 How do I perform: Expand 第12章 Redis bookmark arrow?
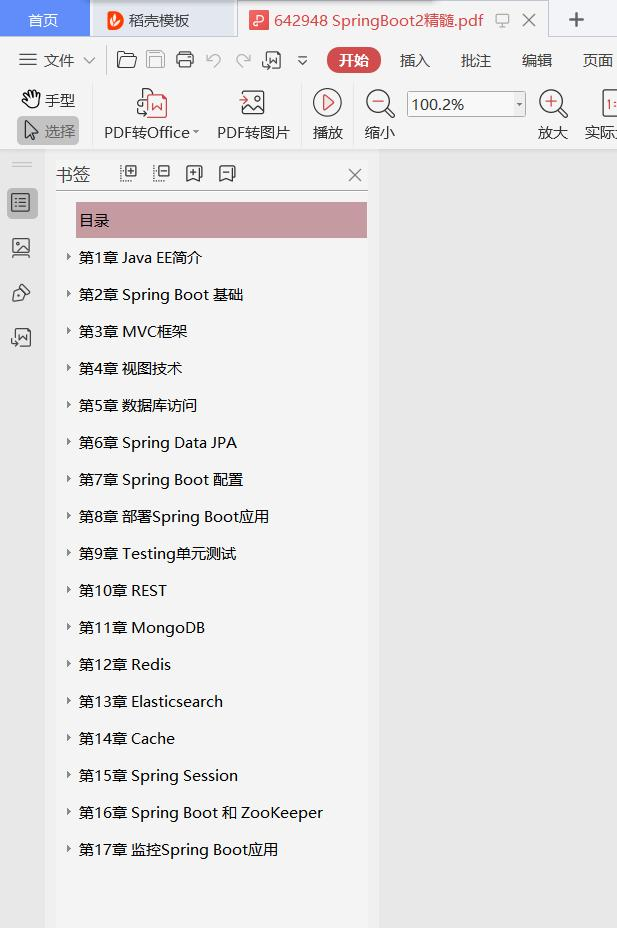[x=69, y=663]
